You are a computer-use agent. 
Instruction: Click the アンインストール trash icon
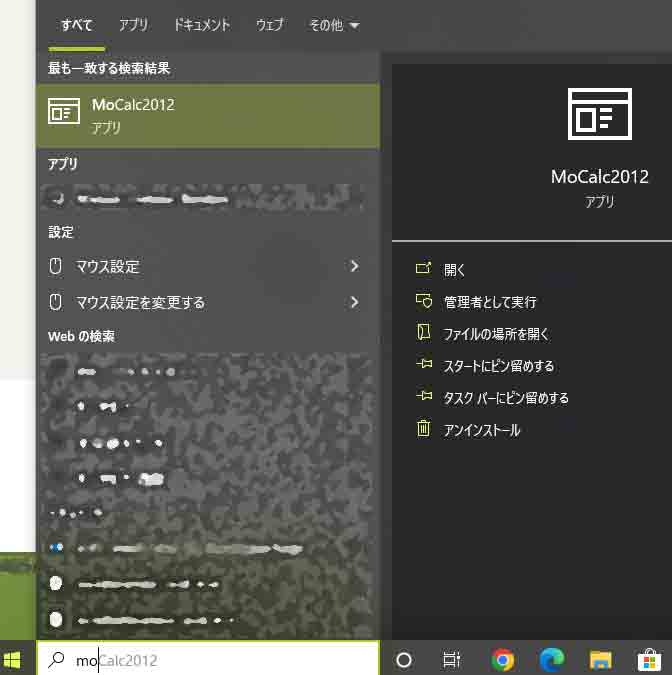tap(424, 430)
